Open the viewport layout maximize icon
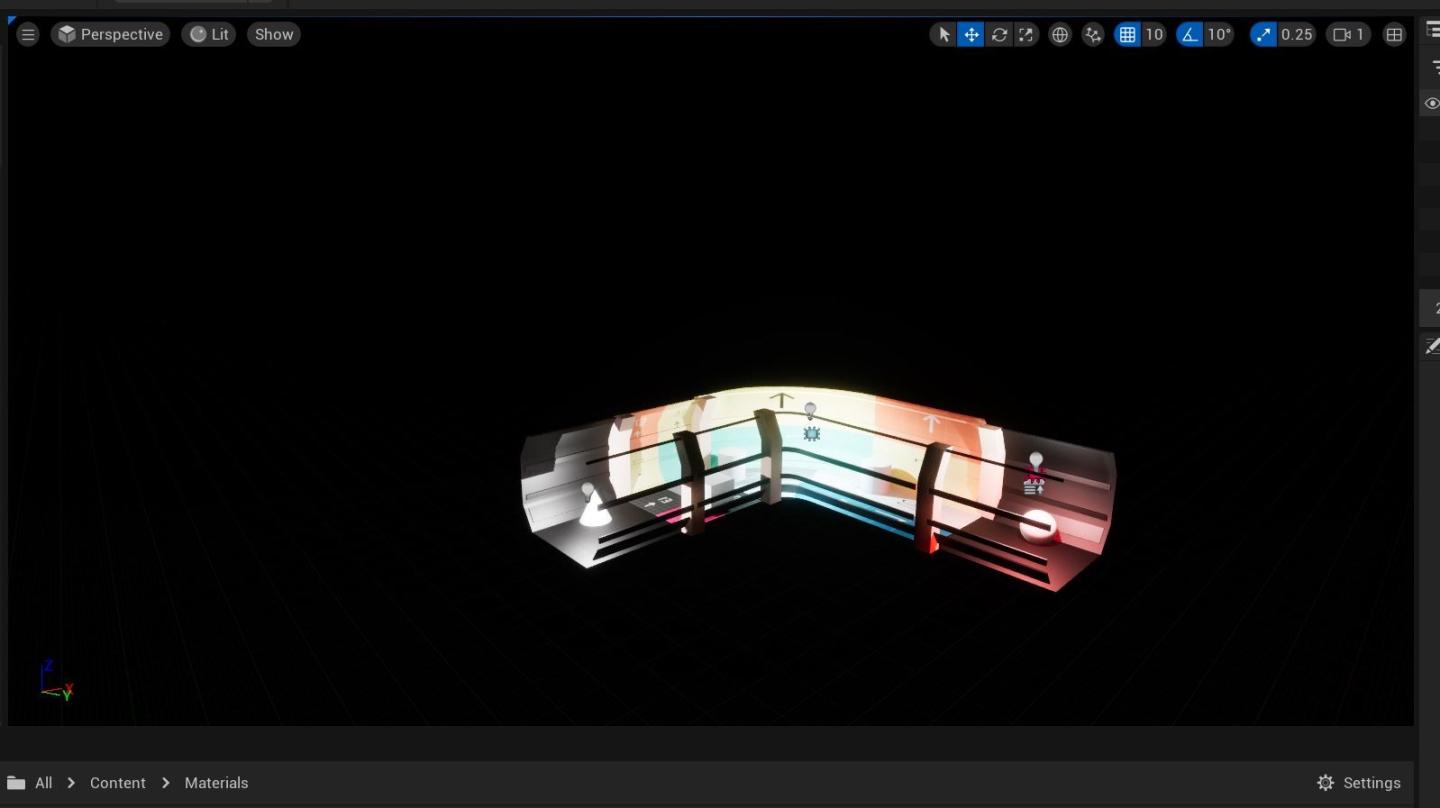The height and width of the screenshot is (808, 1440). [1394, 35]
